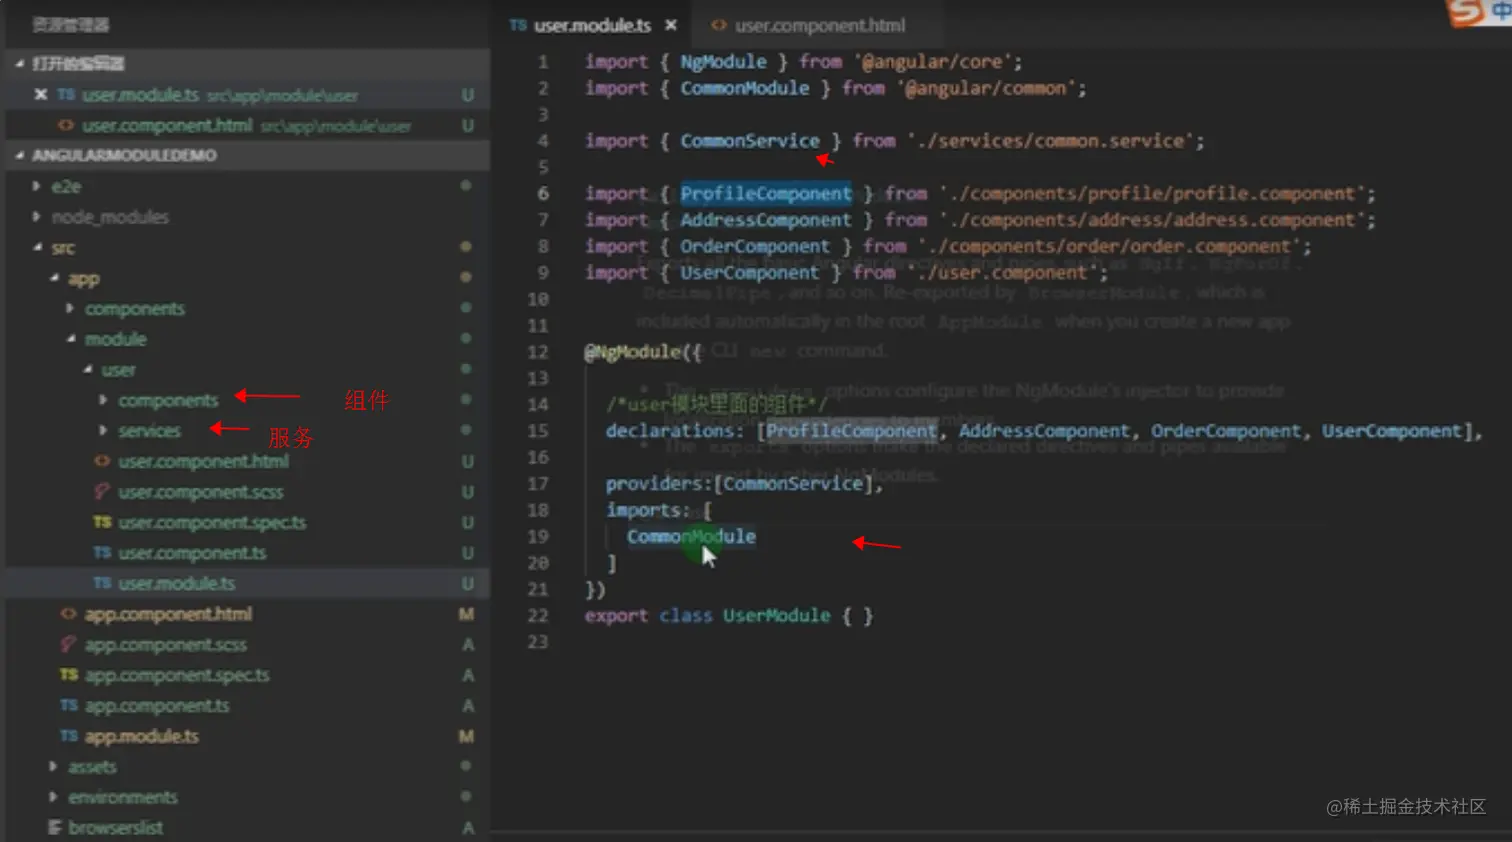Expand the e2e folder

37,186
